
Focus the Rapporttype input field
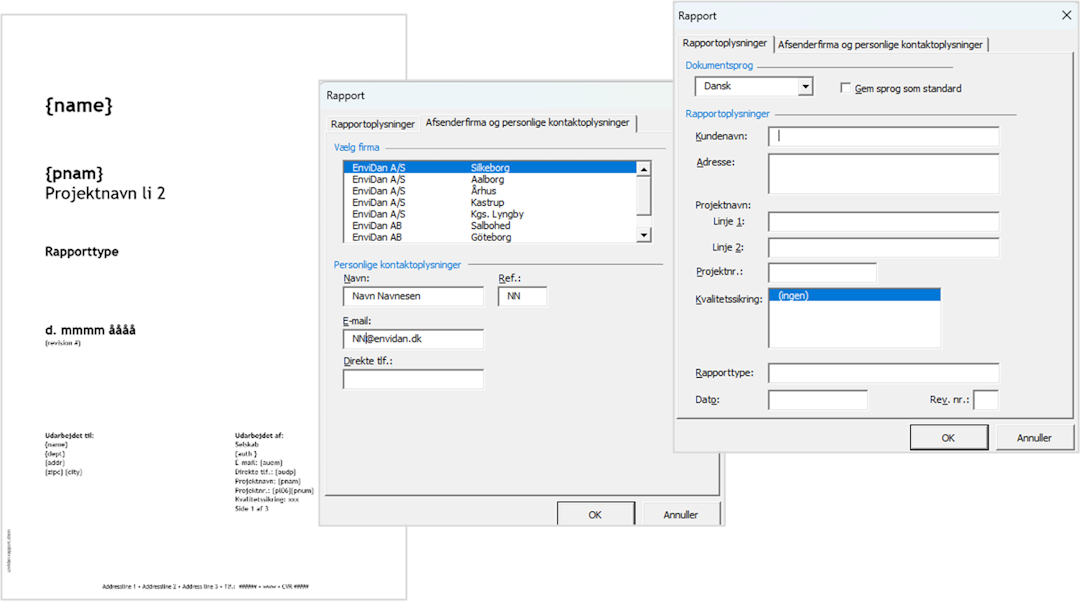click(x=884, y=373)
